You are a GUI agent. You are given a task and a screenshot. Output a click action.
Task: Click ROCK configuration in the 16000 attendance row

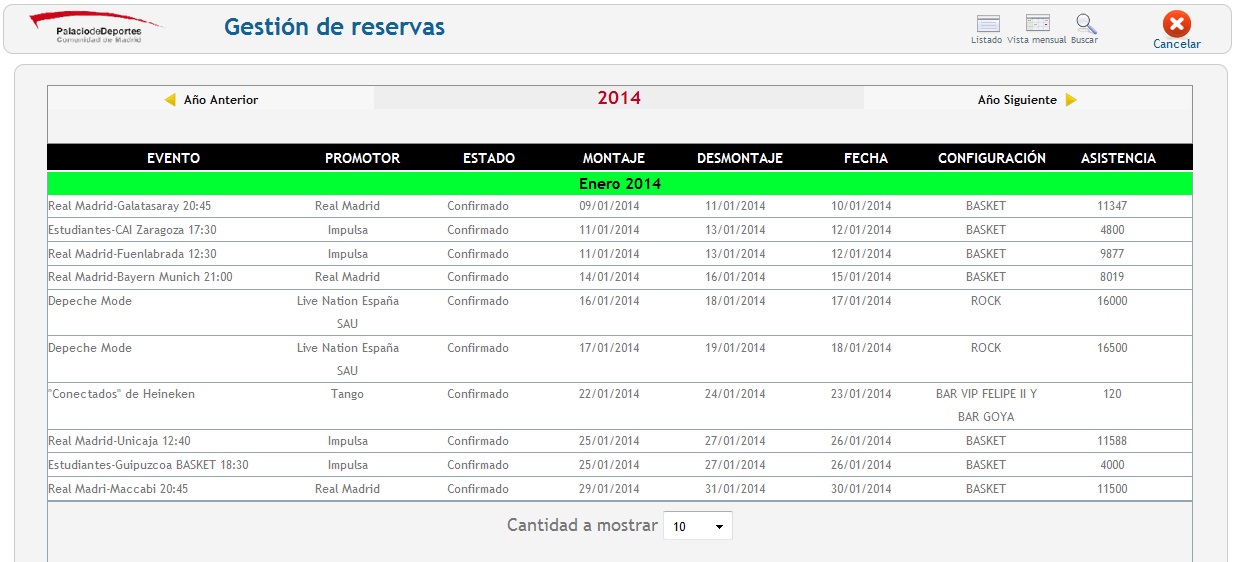986,301
